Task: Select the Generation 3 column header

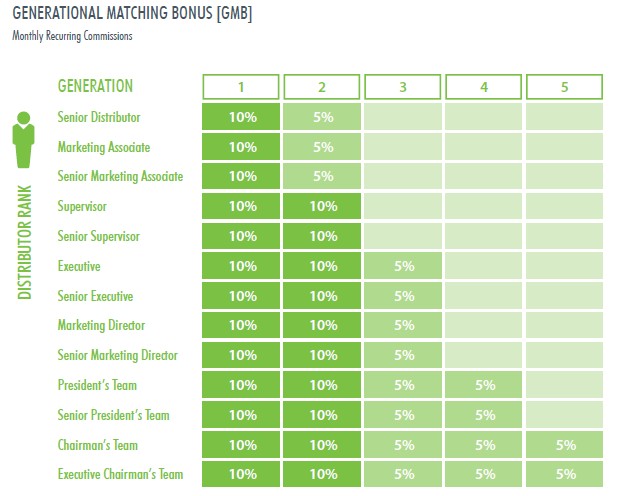Action: pyautogui.click(x=402, y=87)
